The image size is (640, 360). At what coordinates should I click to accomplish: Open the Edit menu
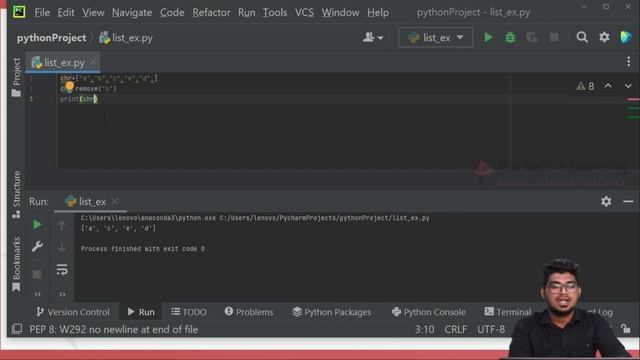pyautogui.click(x=66, y=13)
